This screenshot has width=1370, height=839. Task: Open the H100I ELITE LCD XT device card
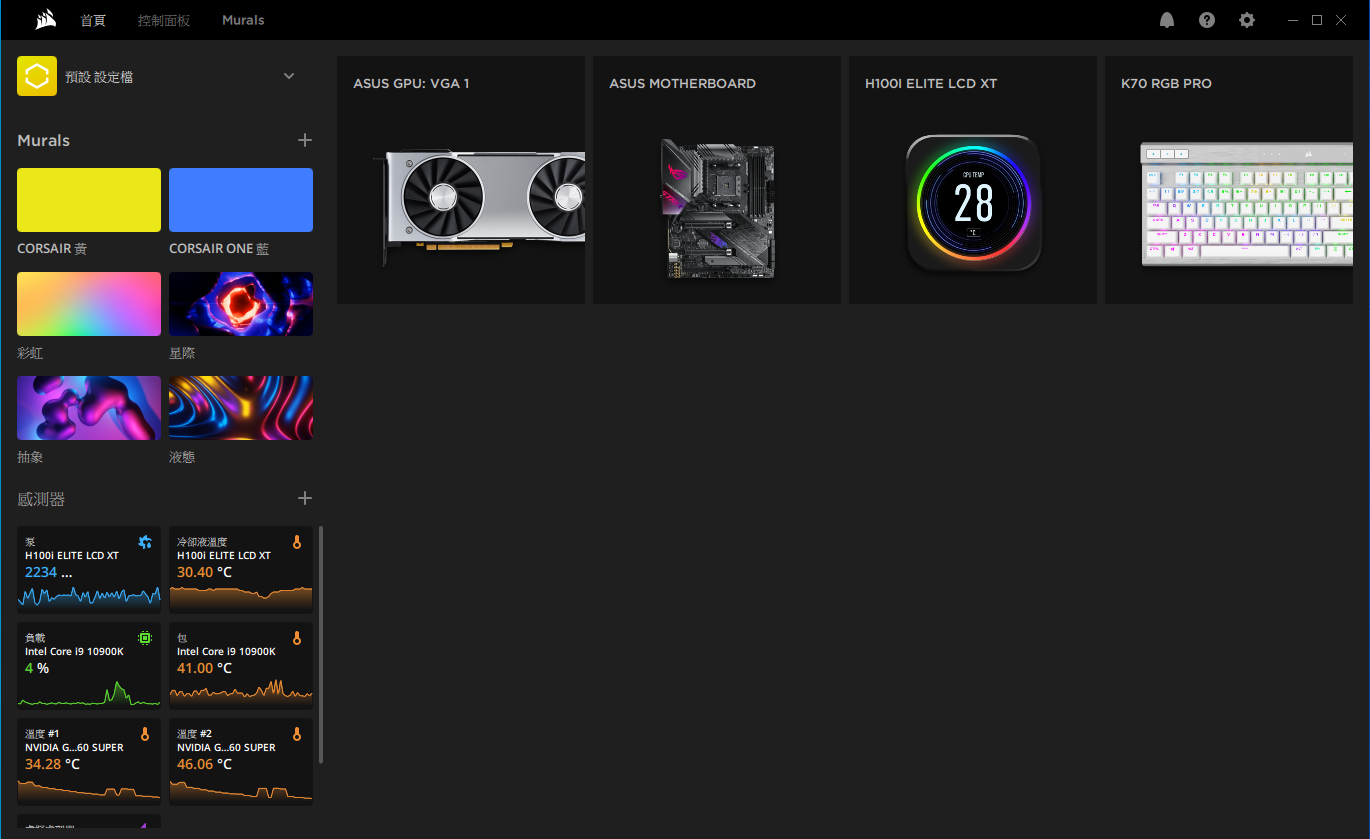pyautogui.click(x=973, y=180)
